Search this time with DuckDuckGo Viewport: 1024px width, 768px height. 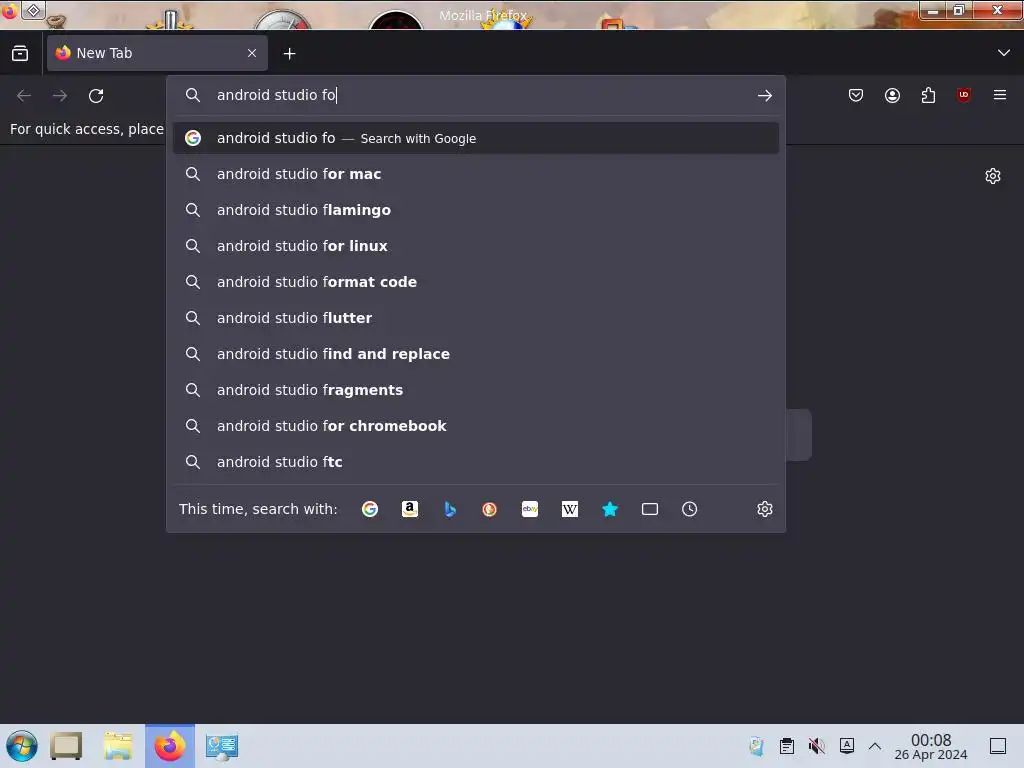click(x=490, y=509)
